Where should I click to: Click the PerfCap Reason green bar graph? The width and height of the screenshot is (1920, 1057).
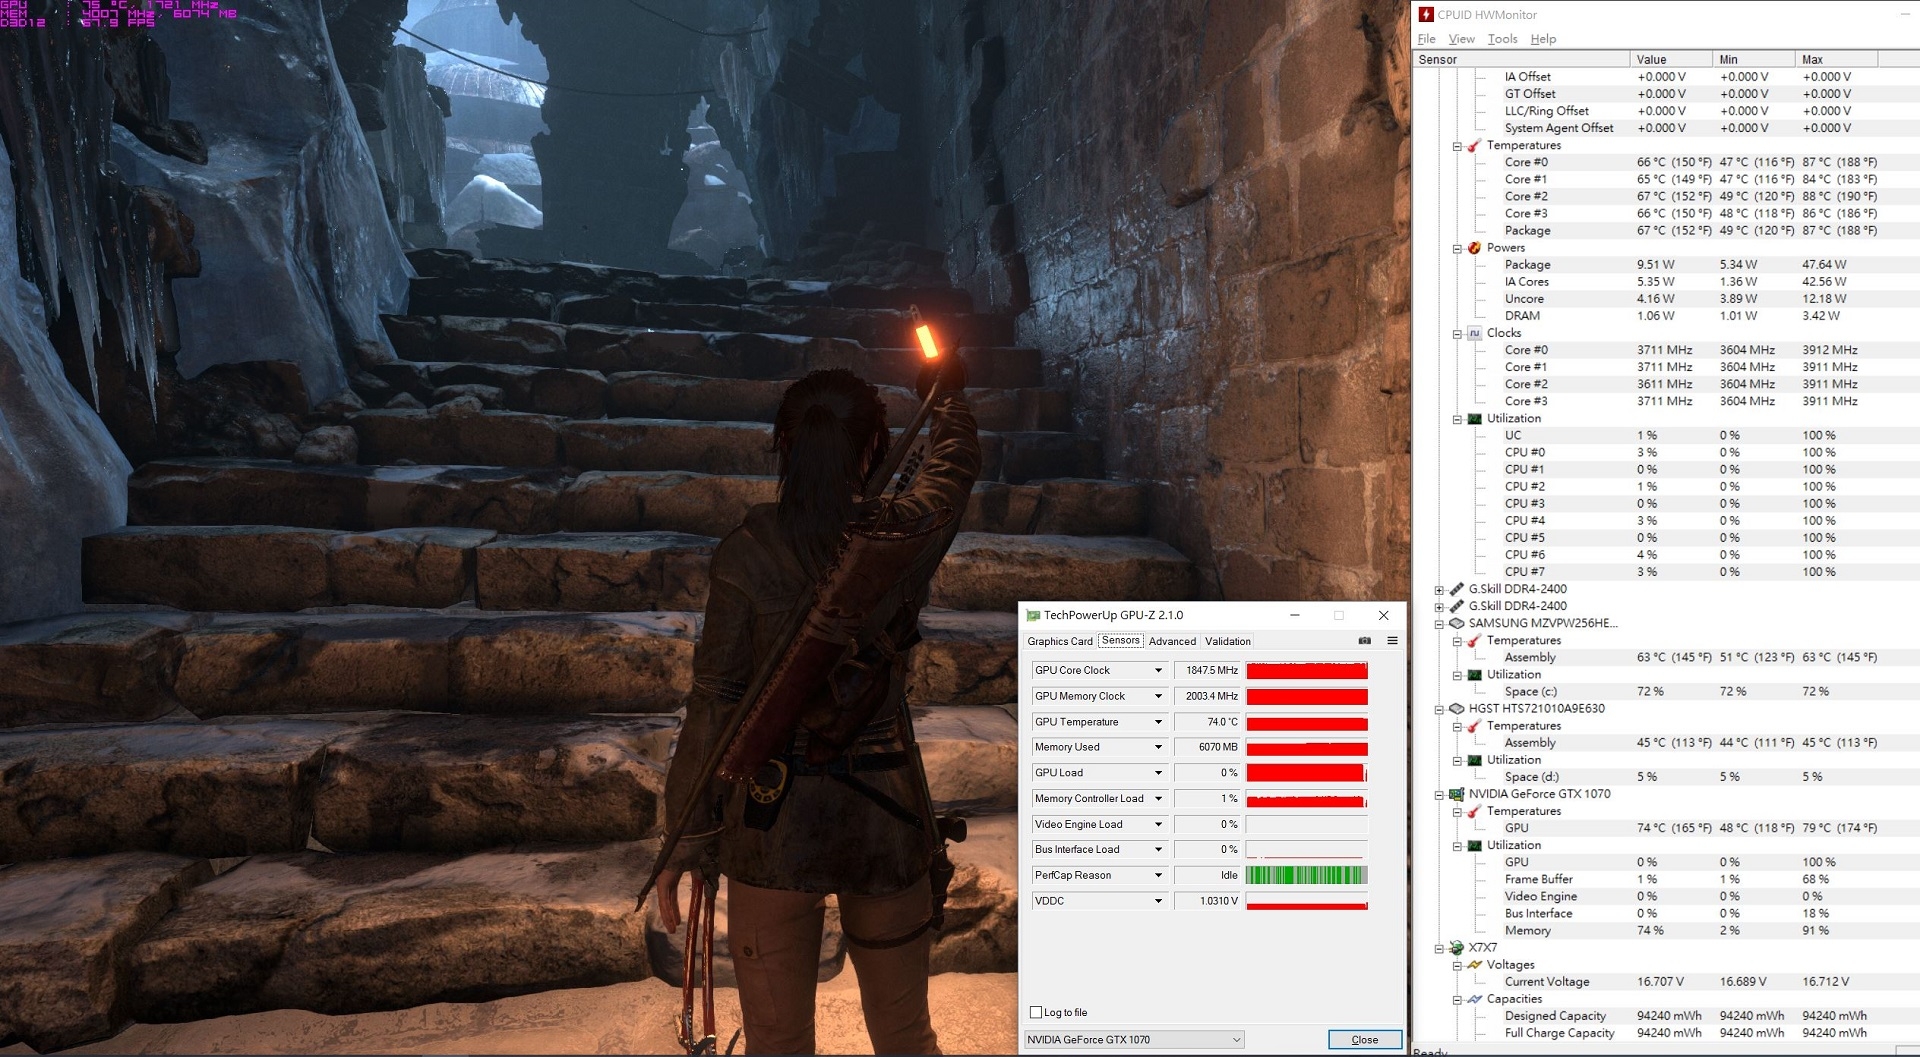[1307, 875]
